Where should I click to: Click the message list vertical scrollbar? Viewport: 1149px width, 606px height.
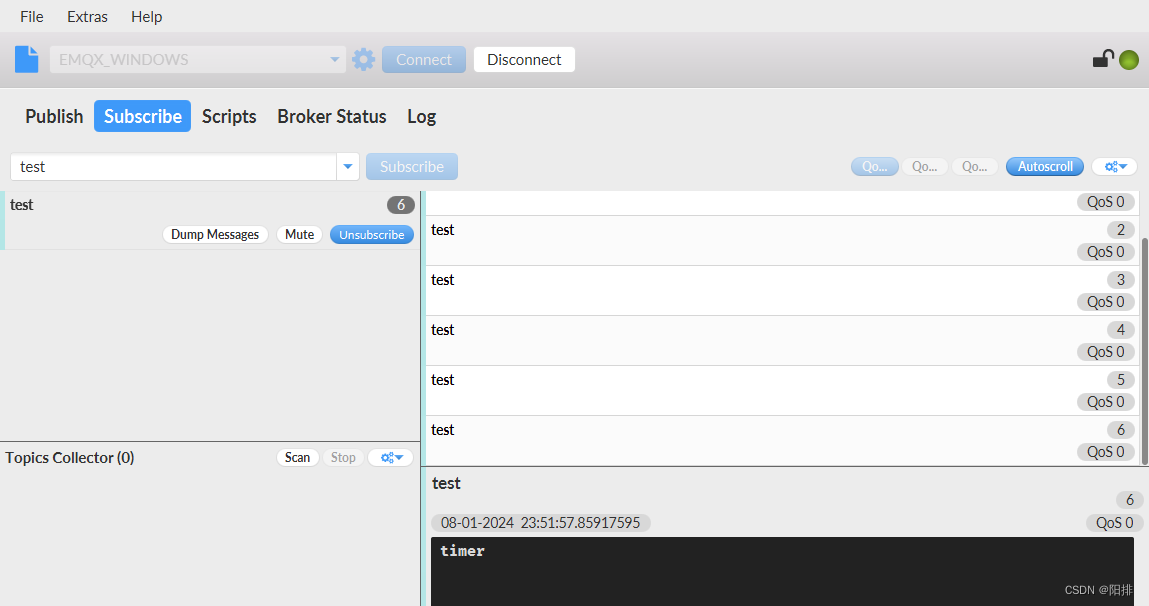coord(1145,350)
